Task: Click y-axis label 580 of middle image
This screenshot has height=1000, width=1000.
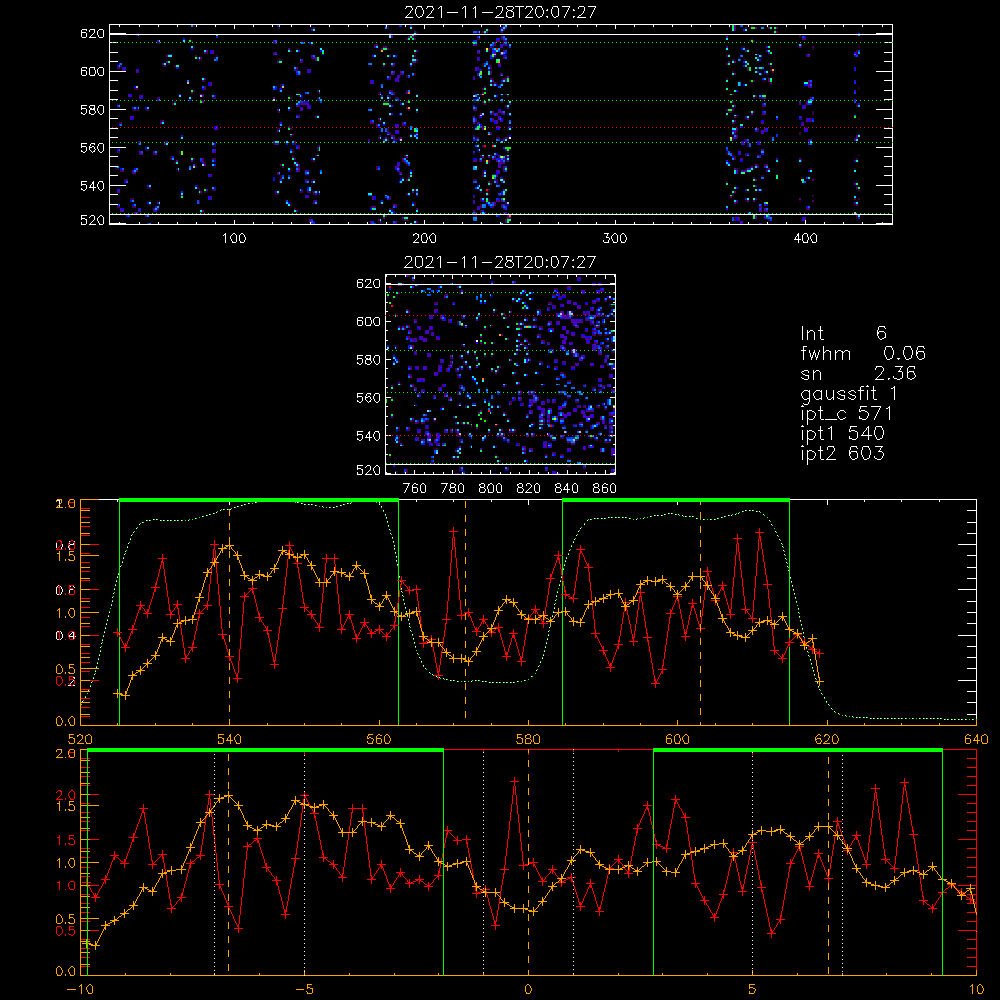Action: click(x=369, y=360)
